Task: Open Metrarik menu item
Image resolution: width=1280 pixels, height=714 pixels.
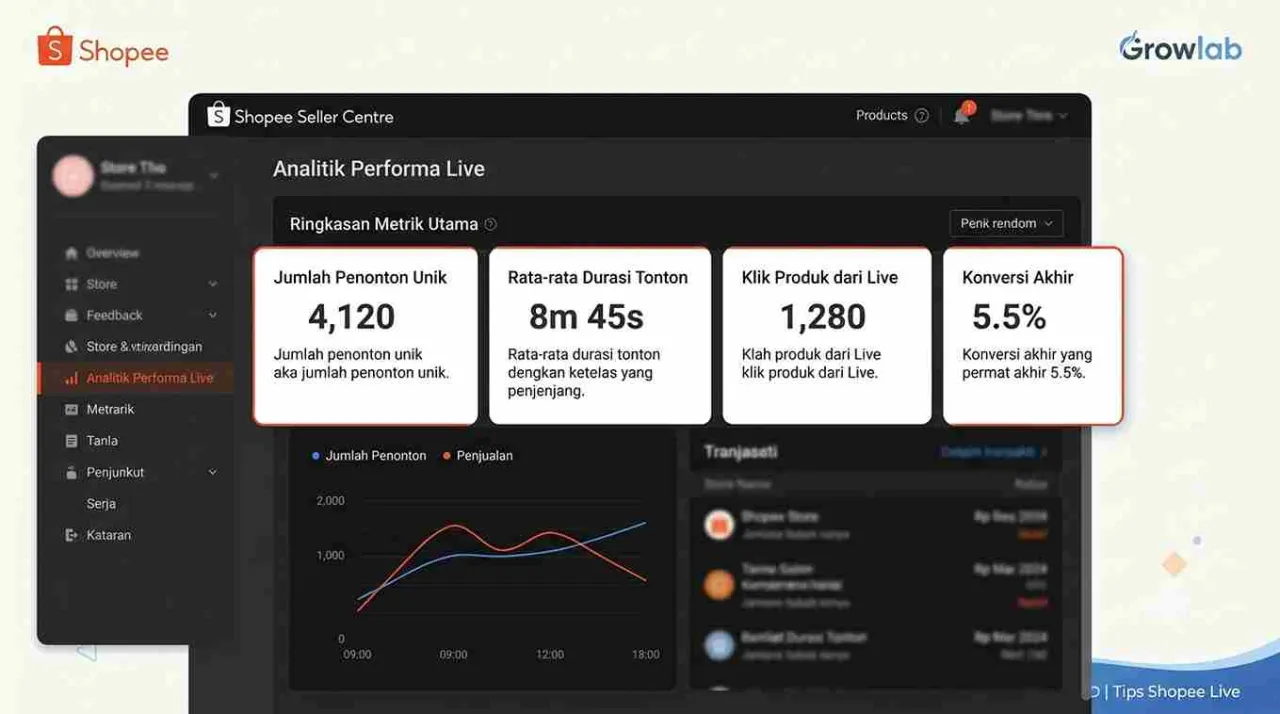Action: (110, 409)
